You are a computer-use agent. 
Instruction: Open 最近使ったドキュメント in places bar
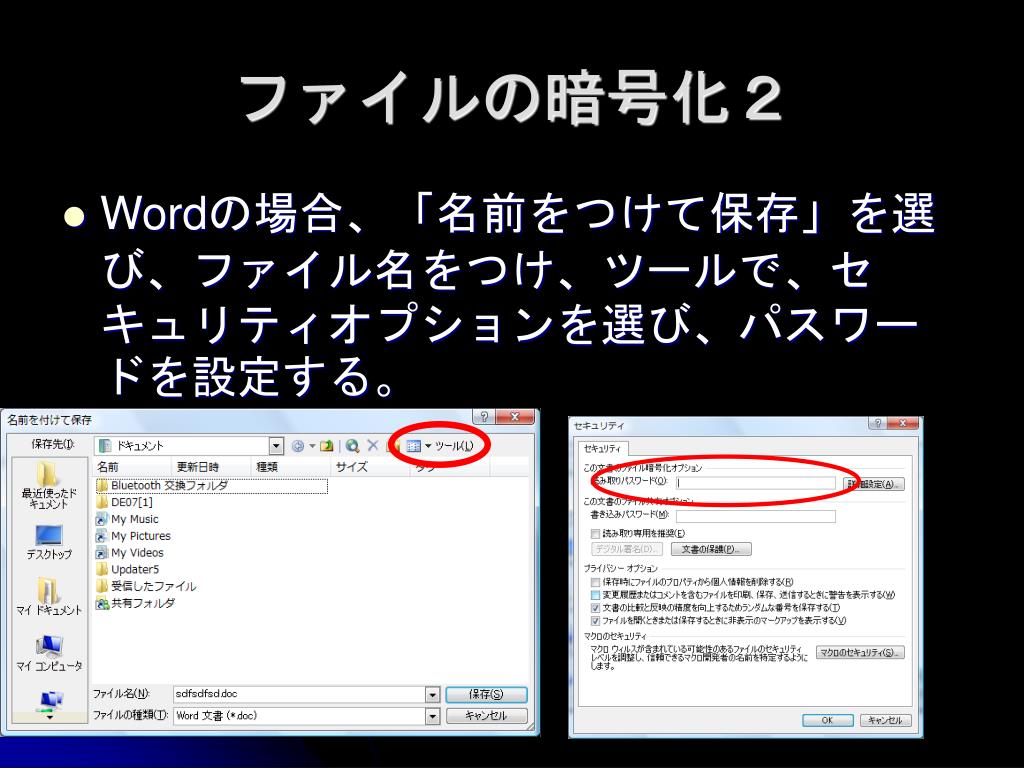click(49, 486)
